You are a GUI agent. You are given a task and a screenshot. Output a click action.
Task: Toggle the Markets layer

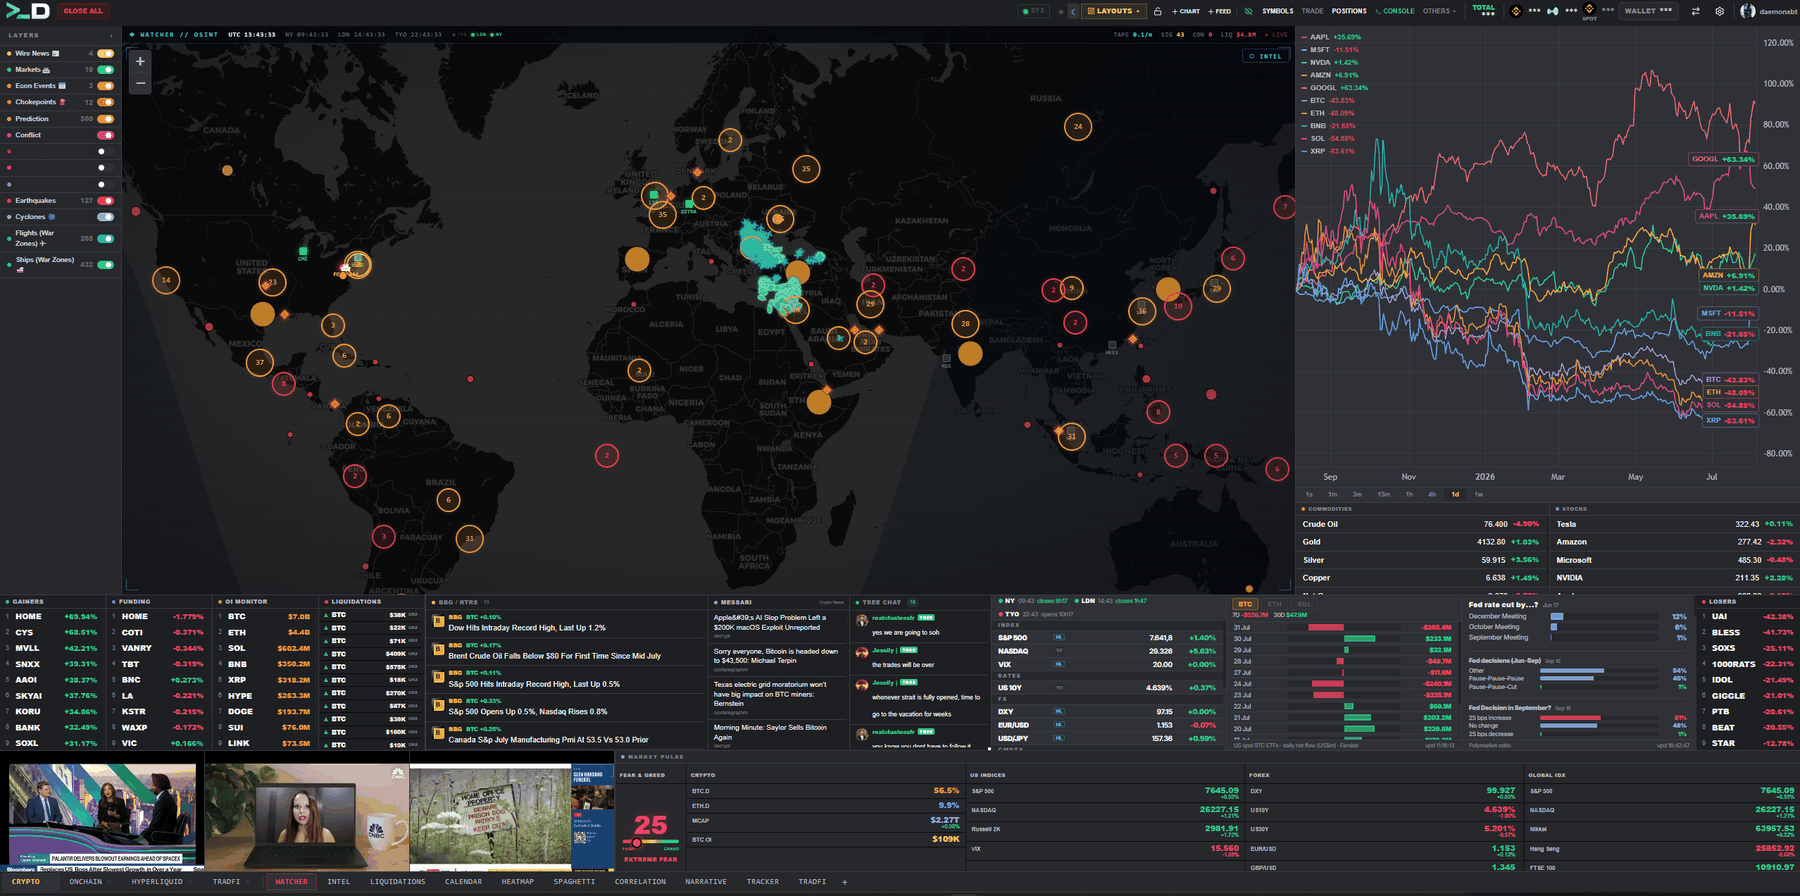(x=105, y=70)
